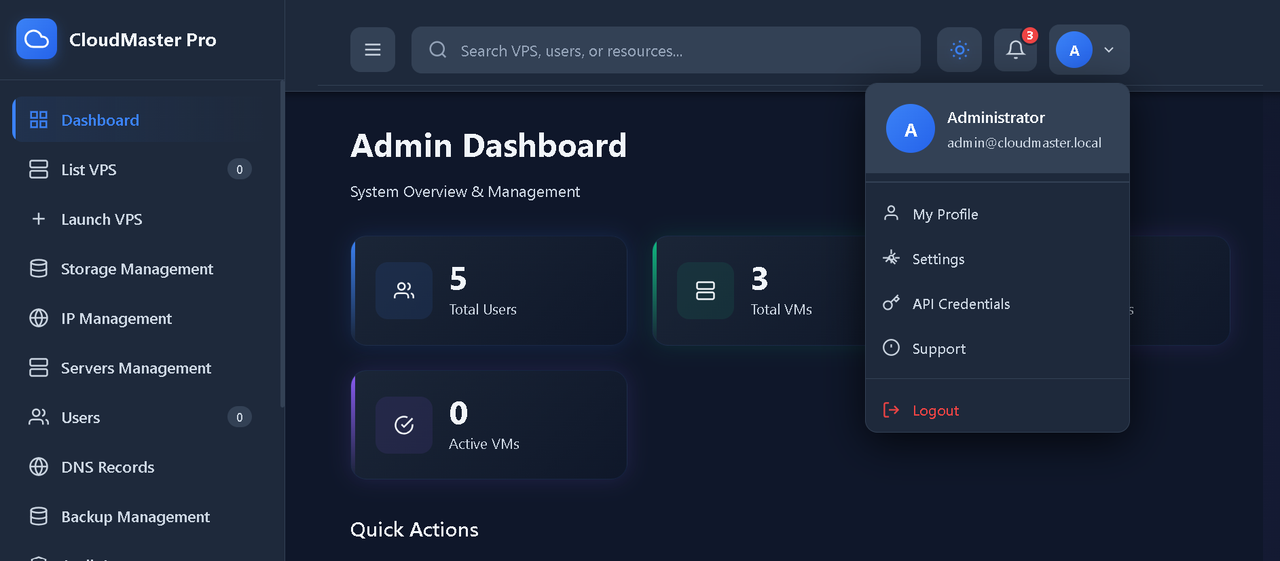Open the List VPS page
This screenshot has width=1280, height=561.
(142, 169)
